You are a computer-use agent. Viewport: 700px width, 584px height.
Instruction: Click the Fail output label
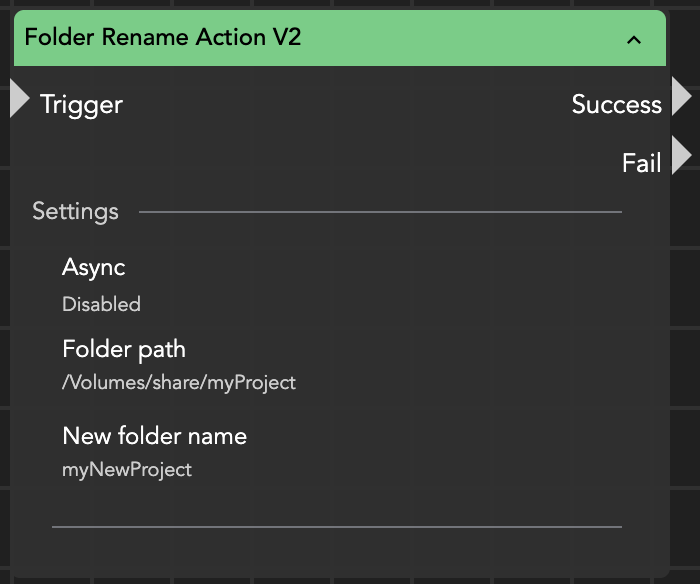pos(641,163)
